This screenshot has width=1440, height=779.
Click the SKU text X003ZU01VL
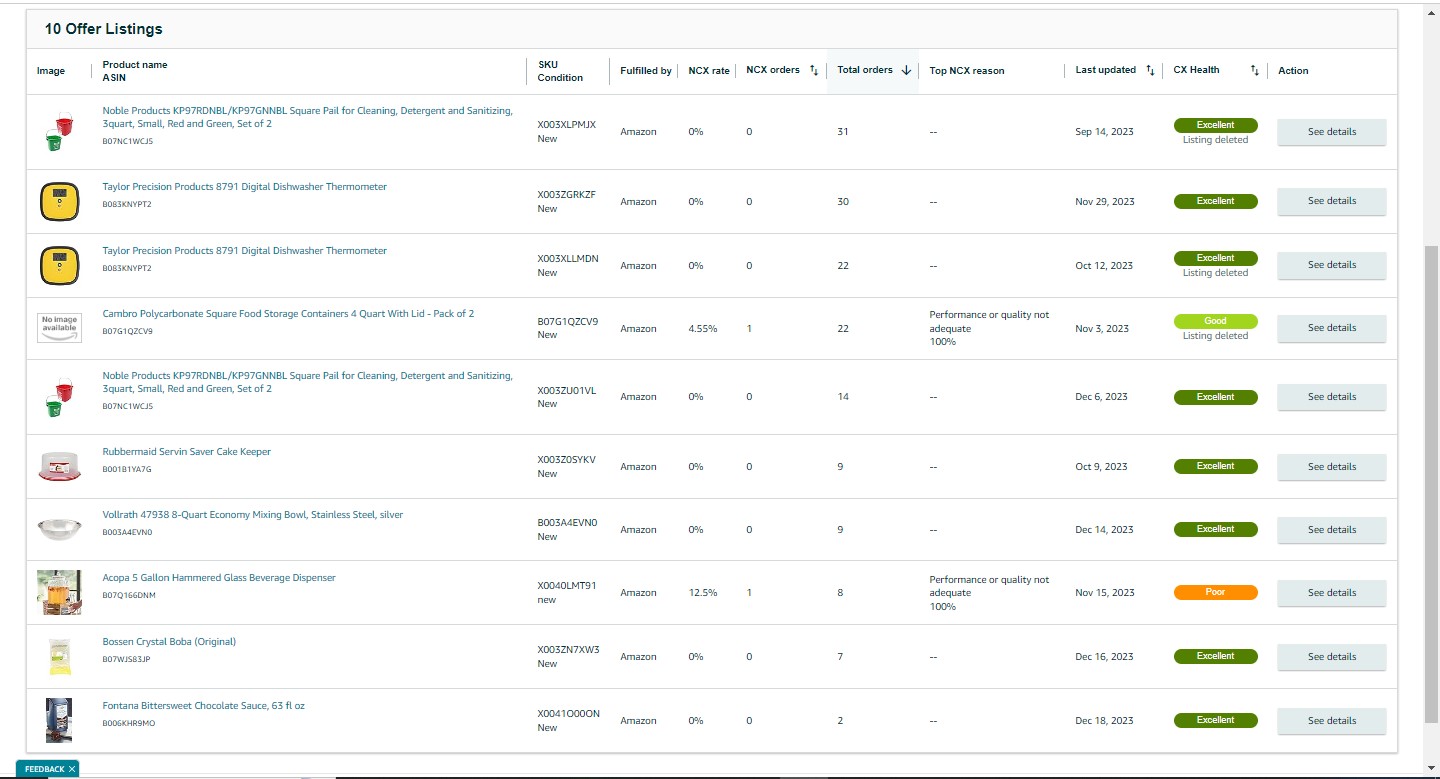(x=566, y=391)
